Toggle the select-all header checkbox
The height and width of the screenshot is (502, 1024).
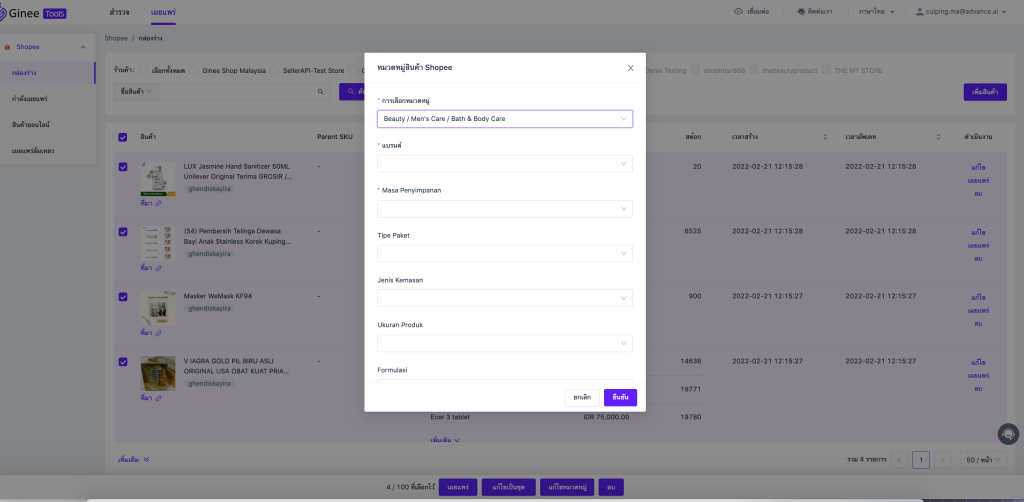point(123,137)
